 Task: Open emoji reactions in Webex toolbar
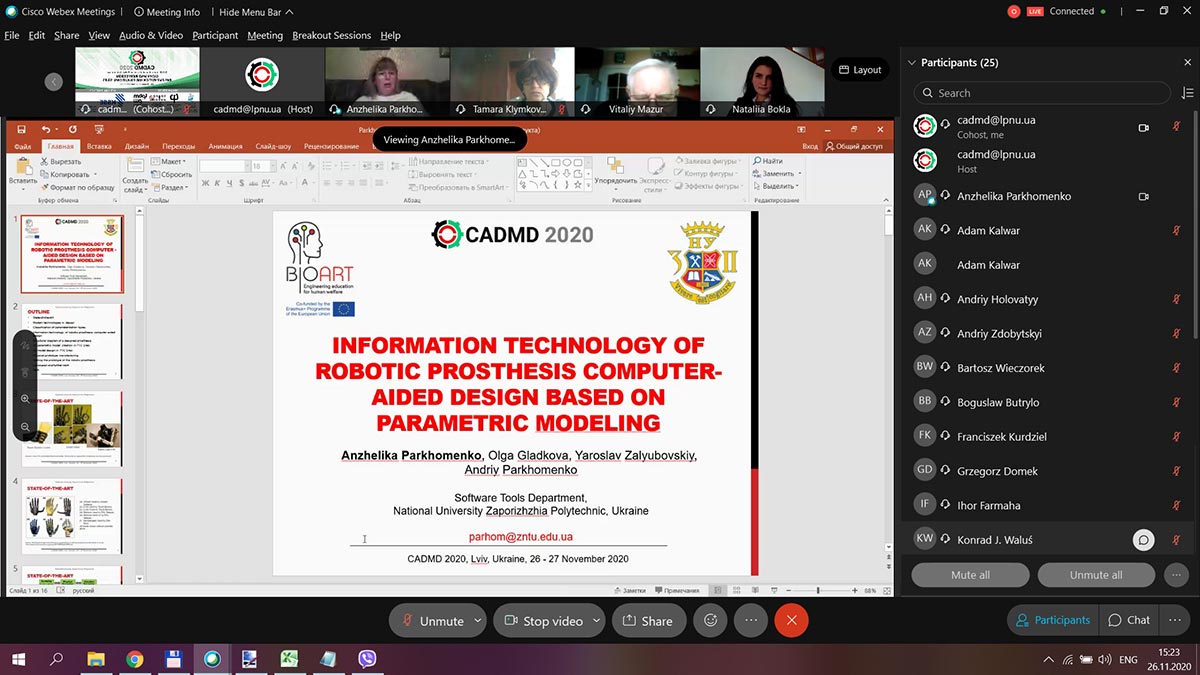click(x=710, y=620)
